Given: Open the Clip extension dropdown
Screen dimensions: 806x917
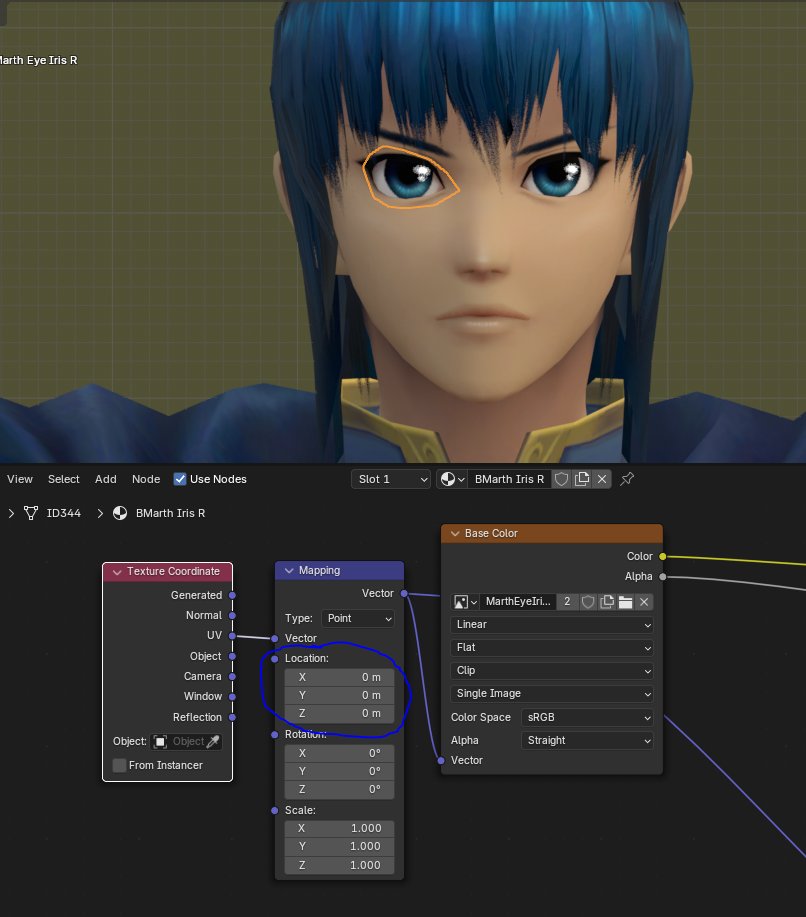Looking at the screenshot, I should pos(552,670).
